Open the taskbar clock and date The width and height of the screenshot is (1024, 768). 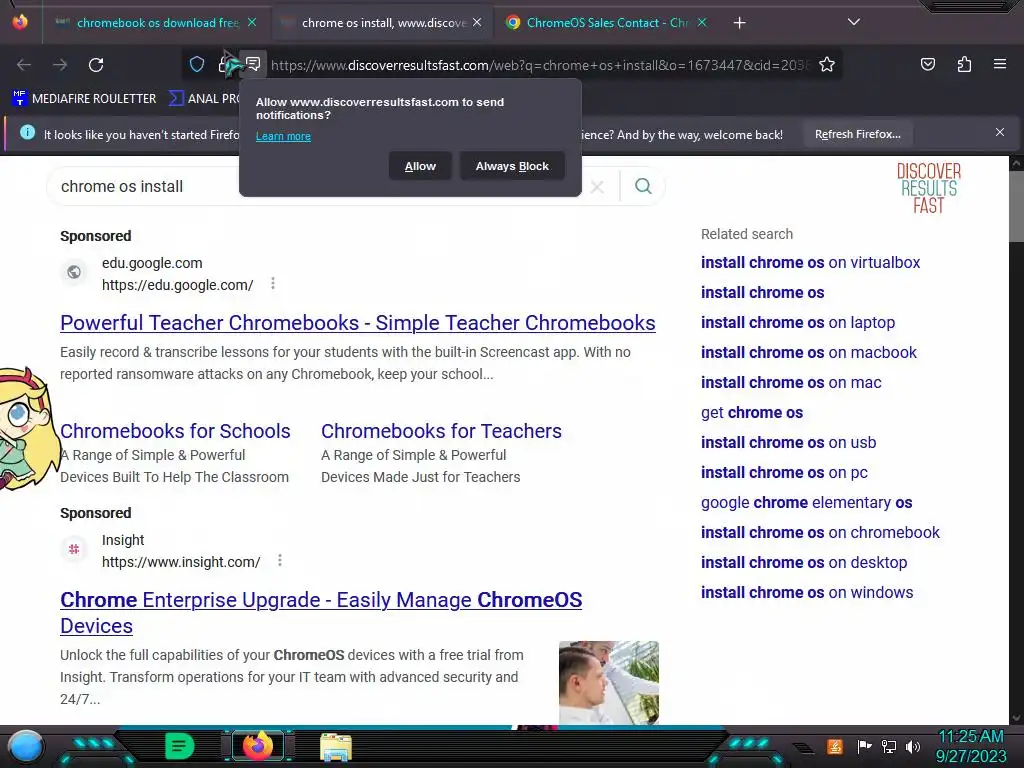coord(971,746)
